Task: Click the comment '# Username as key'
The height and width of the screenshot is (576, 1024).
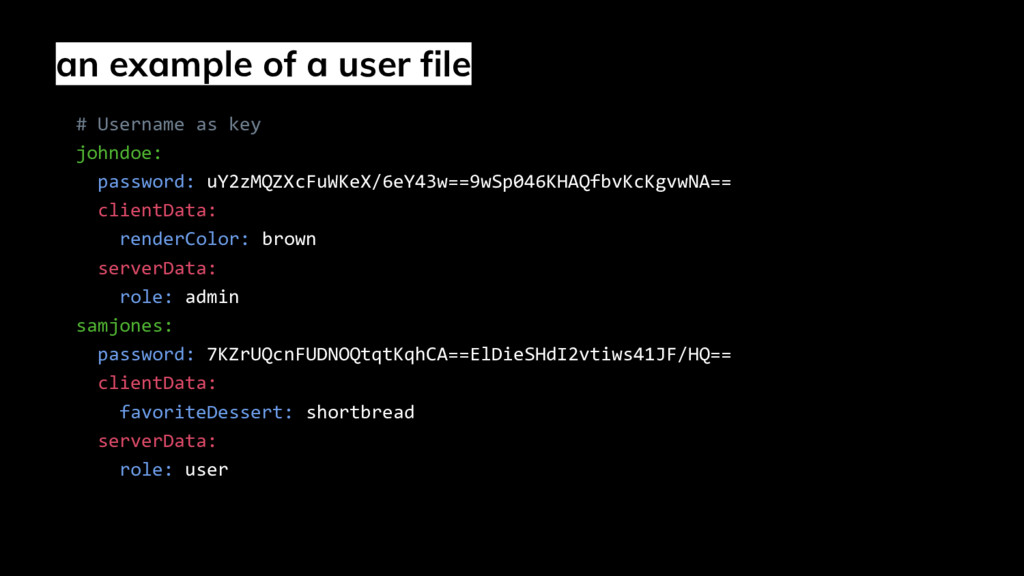Action: pyautogui.click(x=168, y=124)
